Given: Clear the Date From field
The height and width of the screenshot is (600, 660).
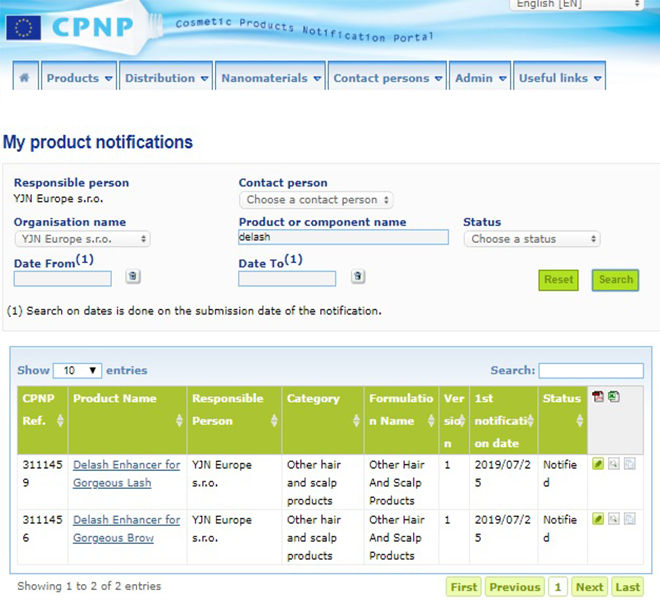Looking at the screenshot, I should point(133,276).
